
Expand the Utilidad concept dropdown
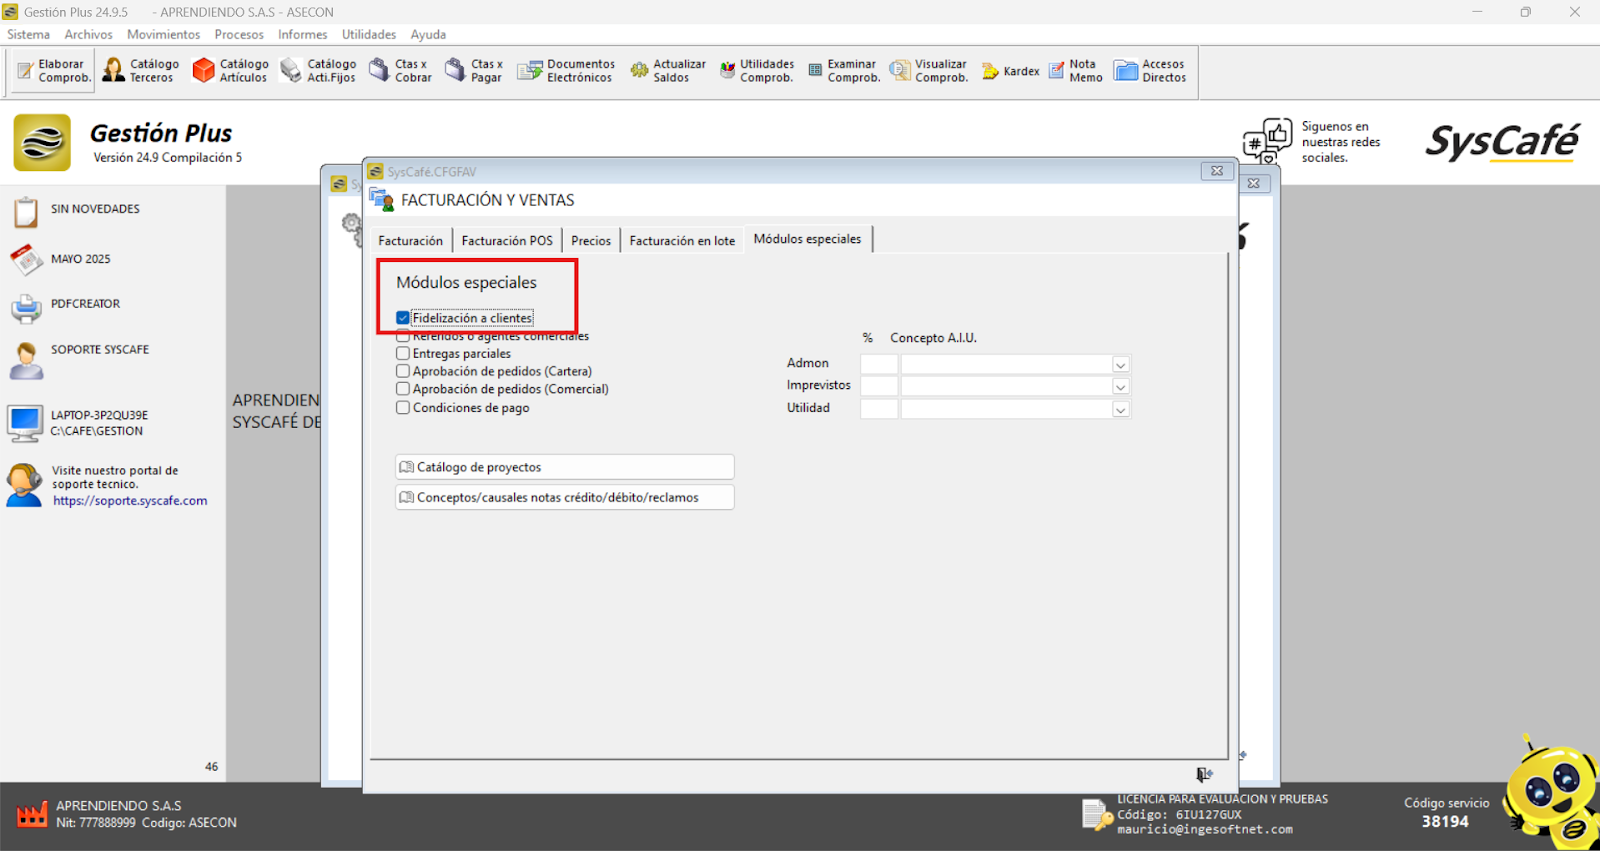tap(1120, 409)
